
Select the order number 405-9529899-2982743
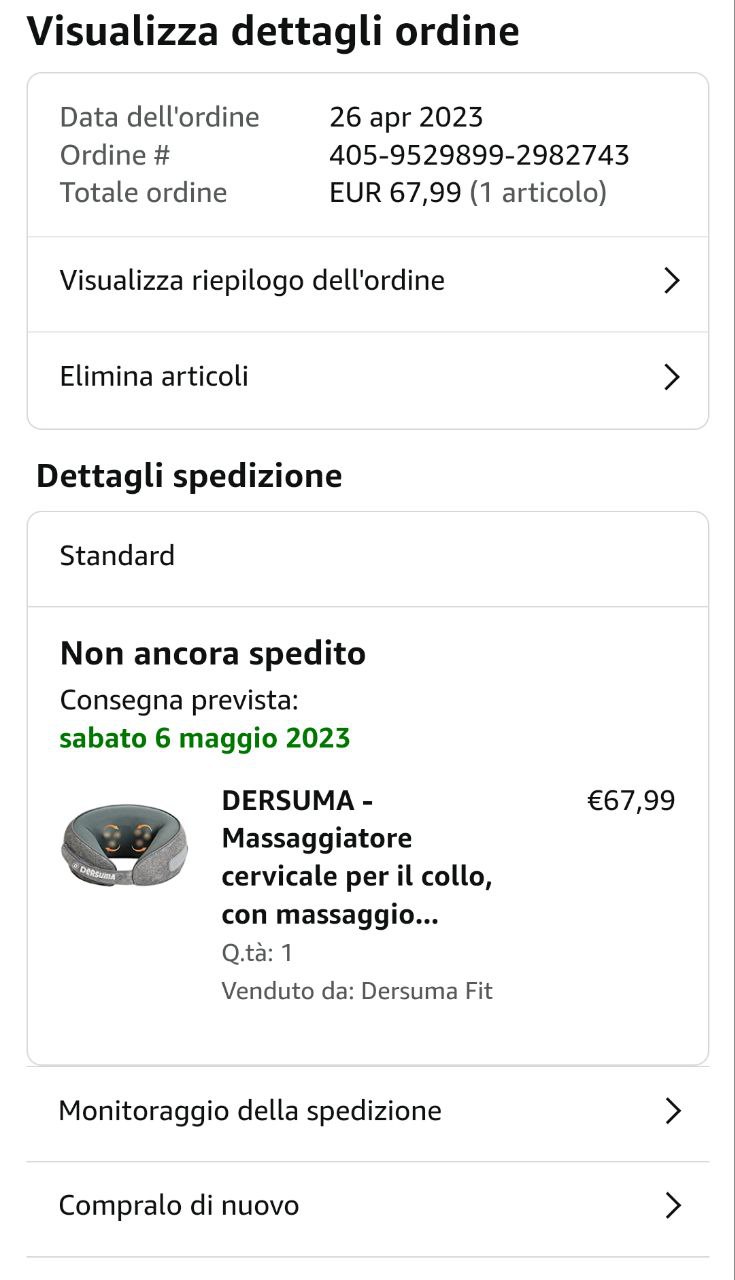(479, 155)
